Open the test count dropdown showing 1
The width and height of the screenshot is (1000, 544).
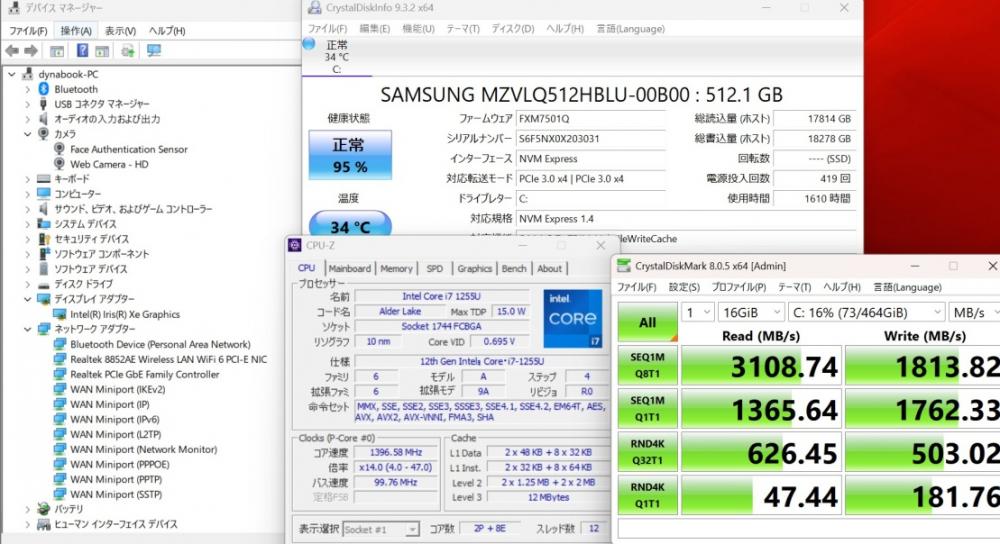click(697, 312)
